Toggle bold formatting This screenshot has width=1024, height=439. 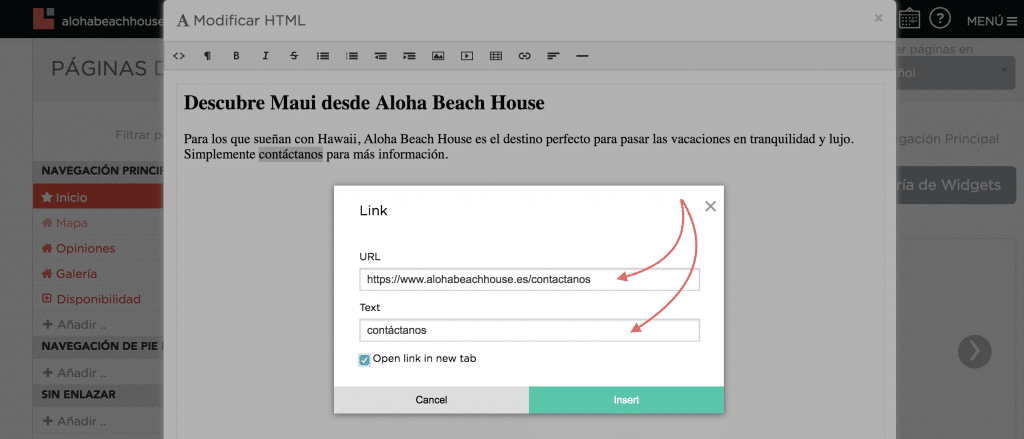[x=236, y=56]
